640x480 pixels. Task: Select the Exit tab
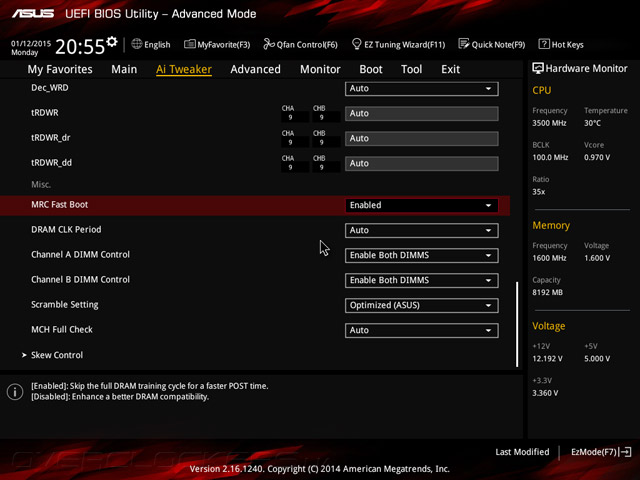[450, 69]
